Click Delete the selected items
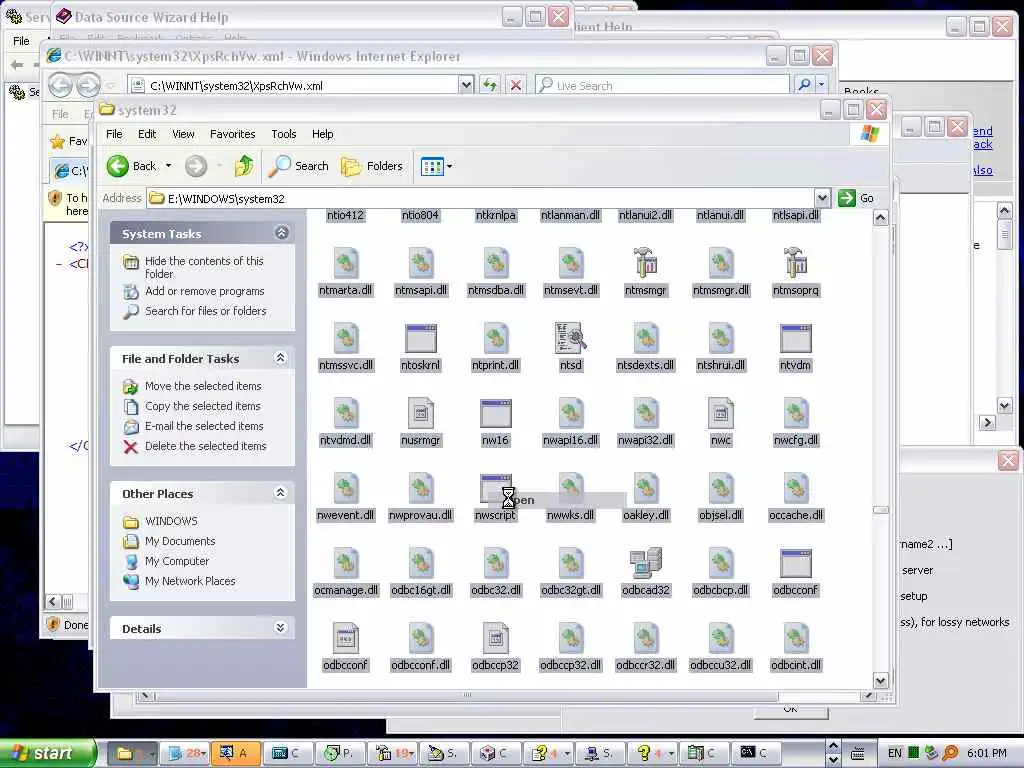The width and height of the screenshot is (1024, 768). pos(206,446)
